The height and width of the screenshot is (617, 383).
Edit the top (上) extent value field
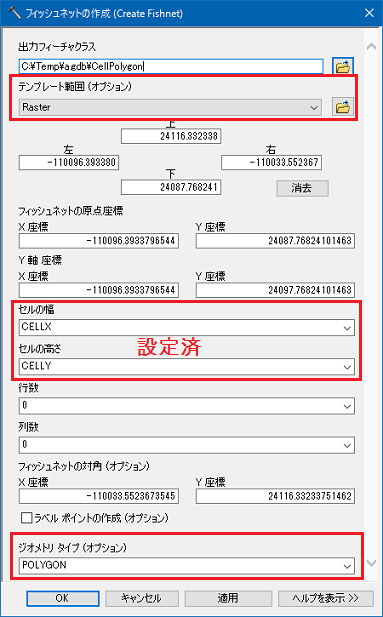(171, 137)
